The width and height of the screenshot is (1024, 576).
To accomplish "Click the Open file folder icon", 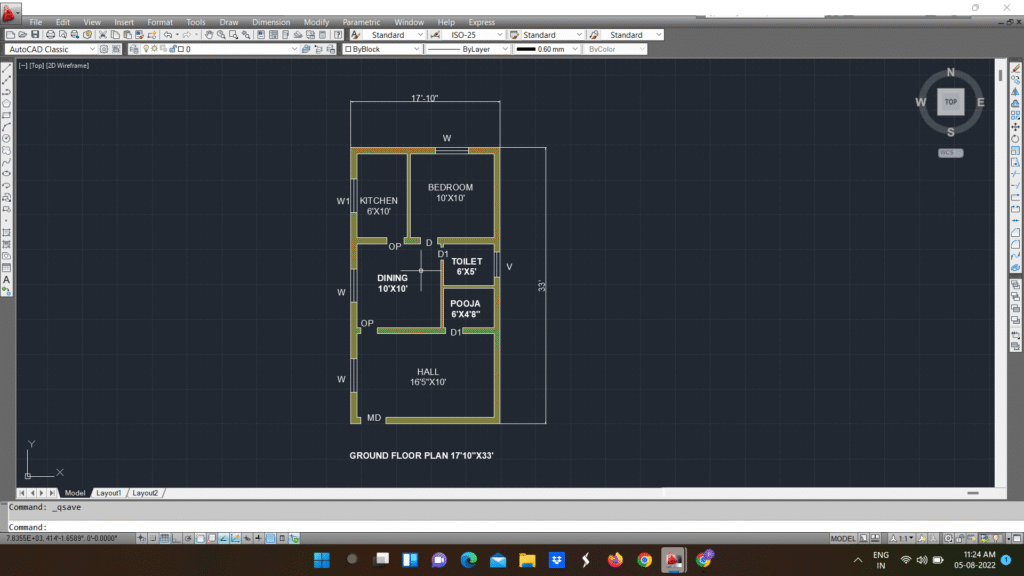I will pos(22,35).
